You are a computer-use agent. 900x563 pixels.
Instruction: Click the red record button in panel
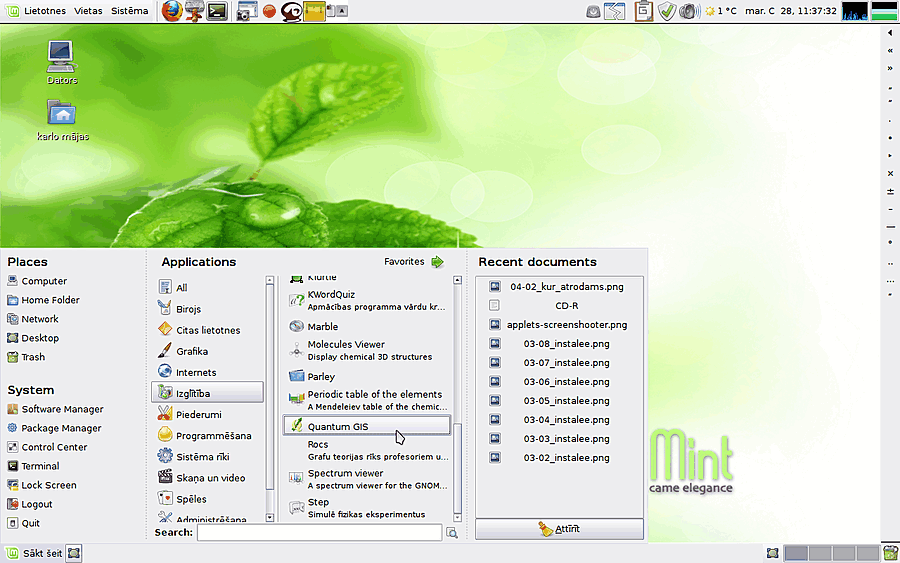(x=269, y=11)
